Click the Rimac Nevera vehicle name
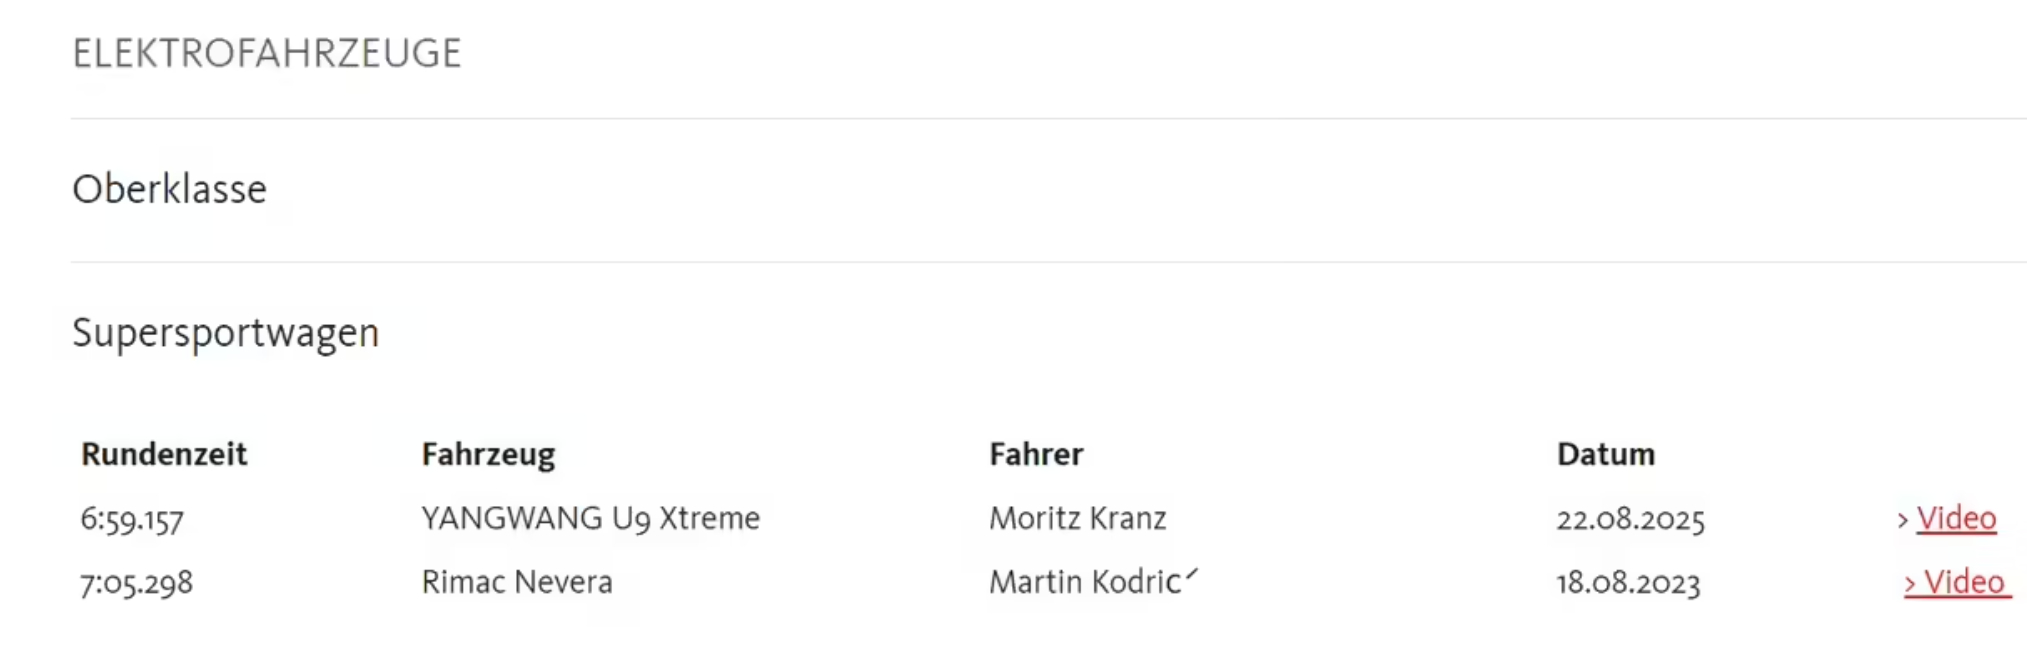 [517, 582]
